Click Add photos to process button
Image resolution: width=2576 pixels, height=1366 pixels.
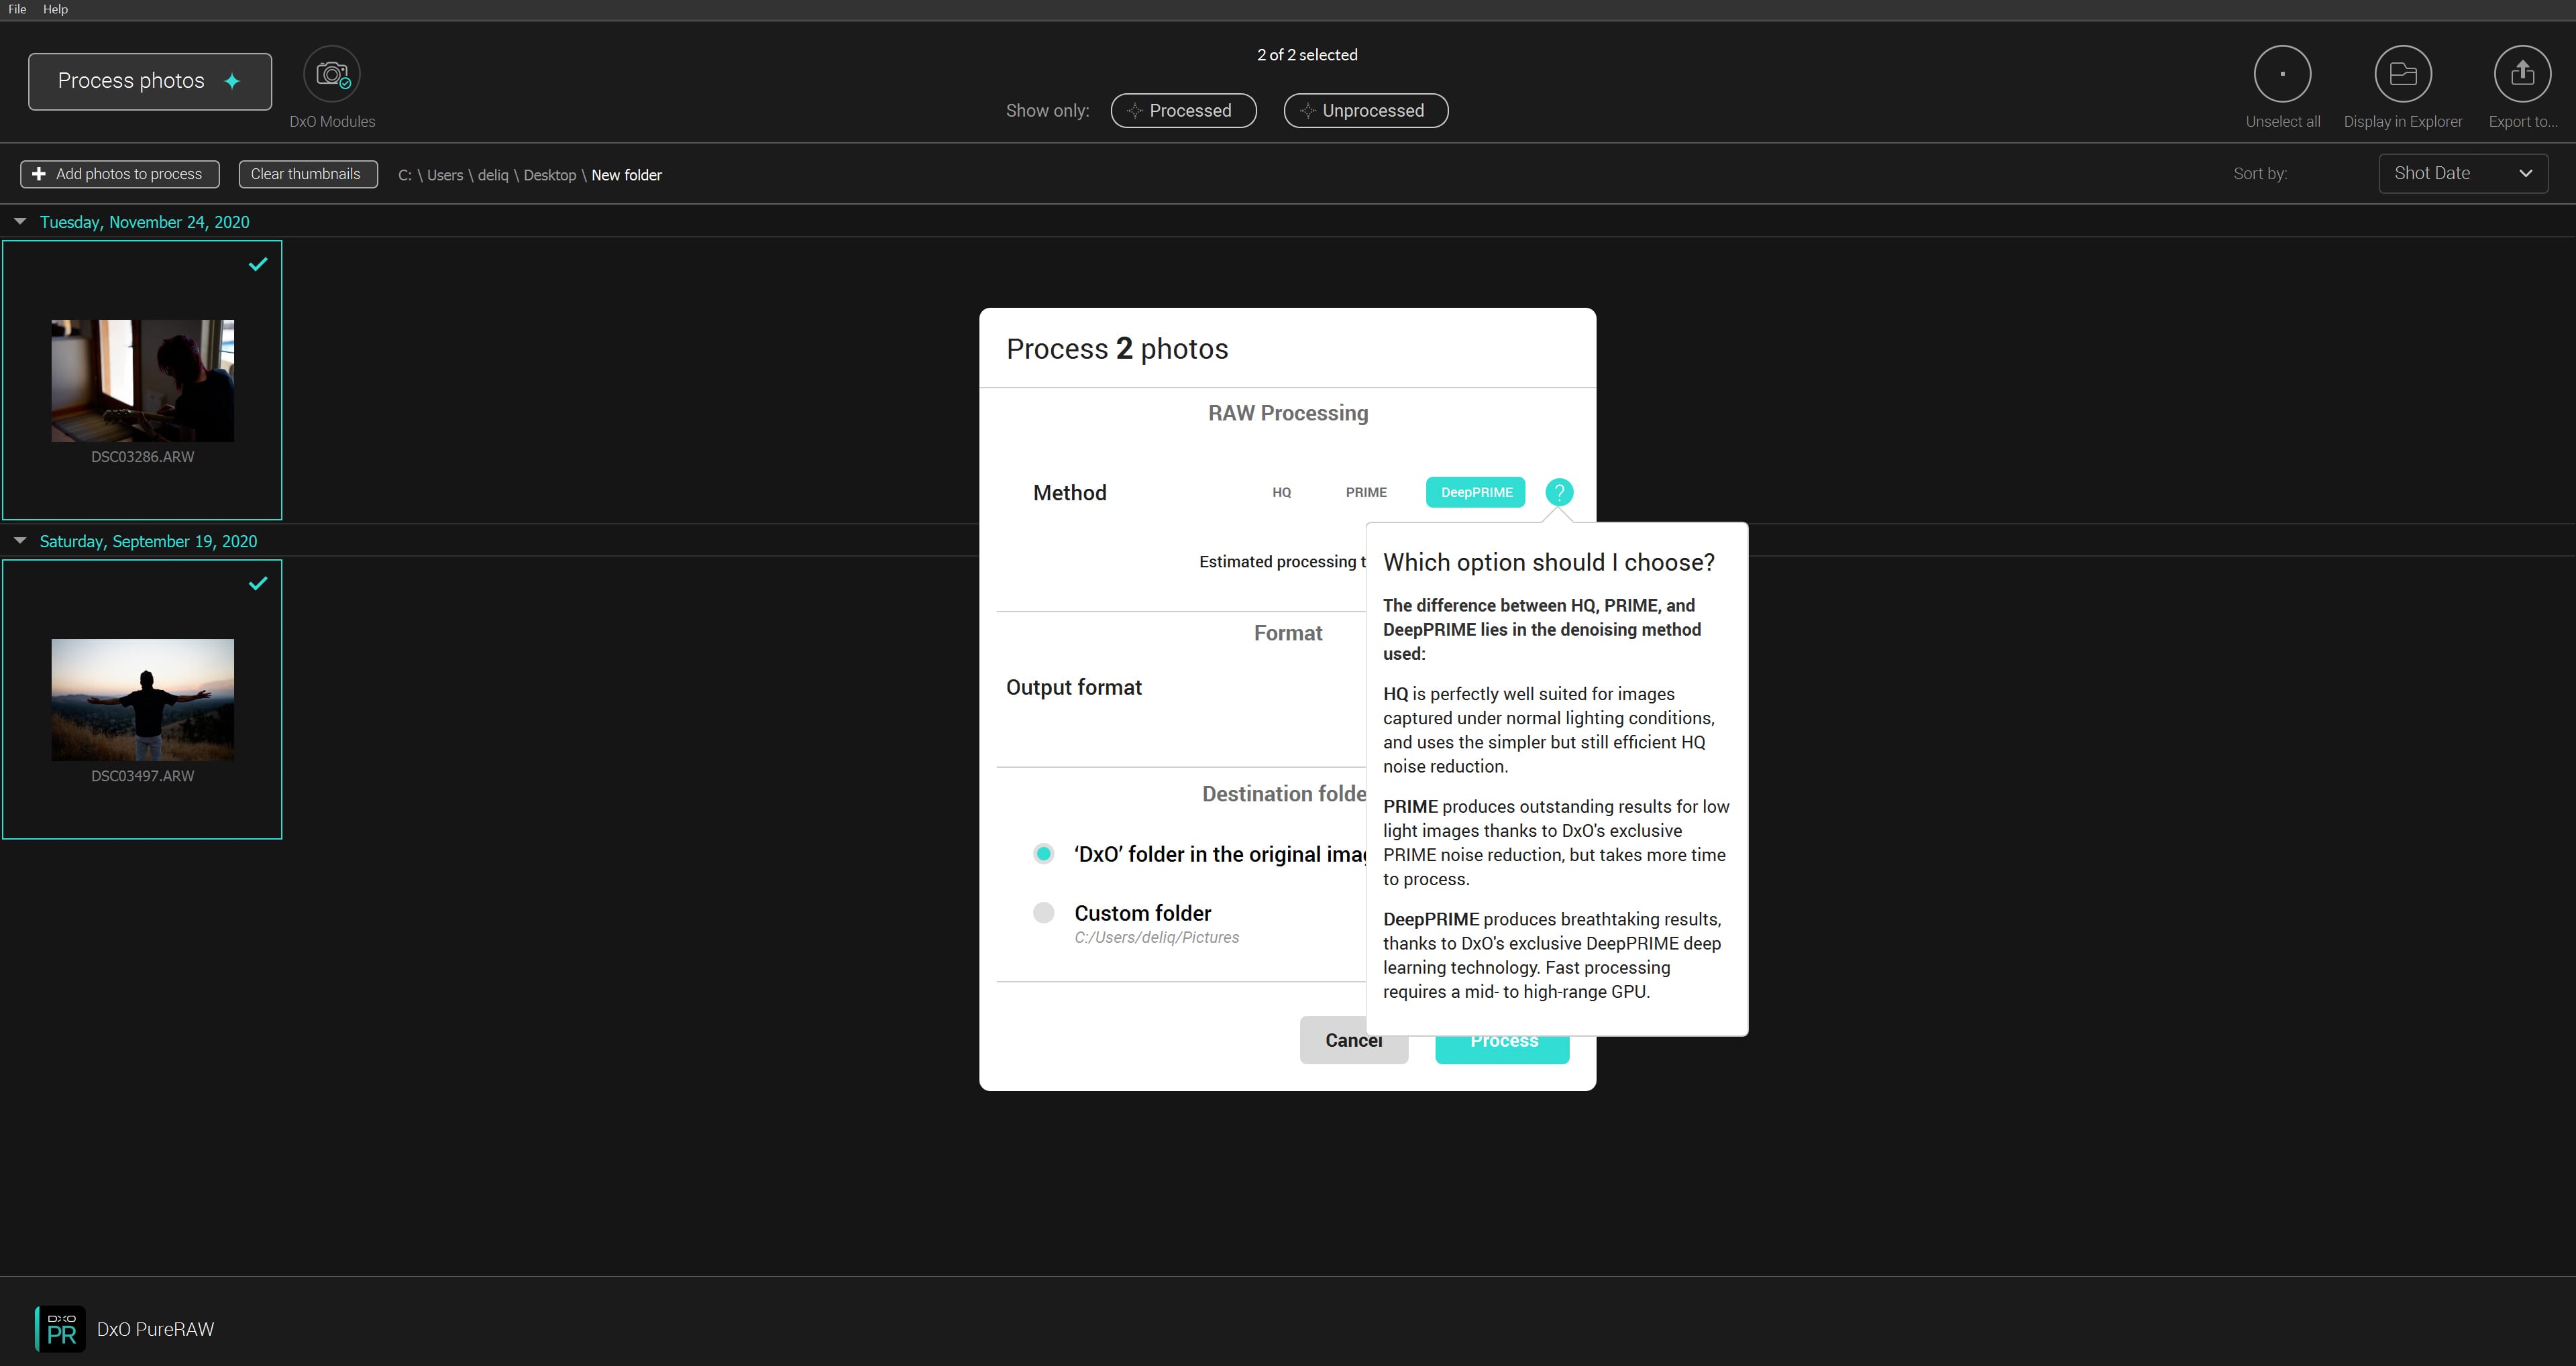tap(120, 174)
